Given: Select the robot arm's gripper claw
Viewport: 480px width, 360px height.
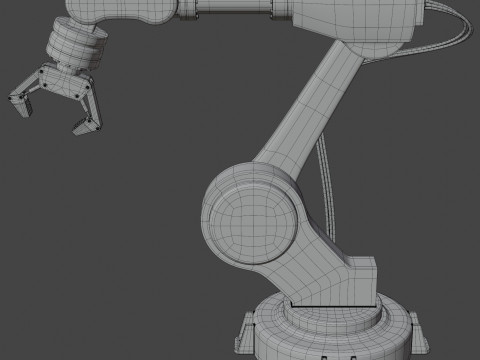Looking at the screenshot, I should tap(56, 99).
